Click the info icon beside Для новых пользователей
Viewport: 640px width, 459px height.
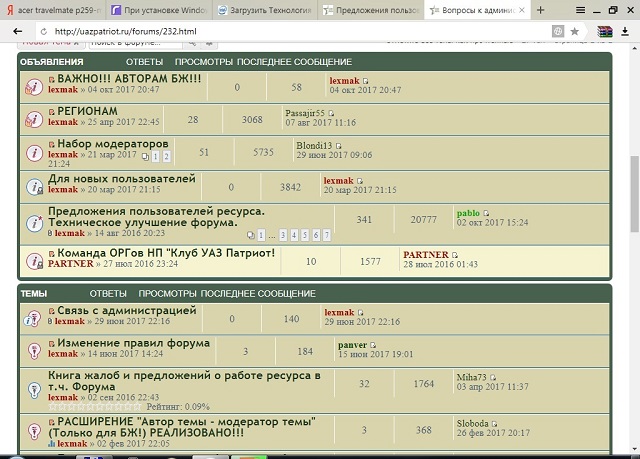point(33,185)
